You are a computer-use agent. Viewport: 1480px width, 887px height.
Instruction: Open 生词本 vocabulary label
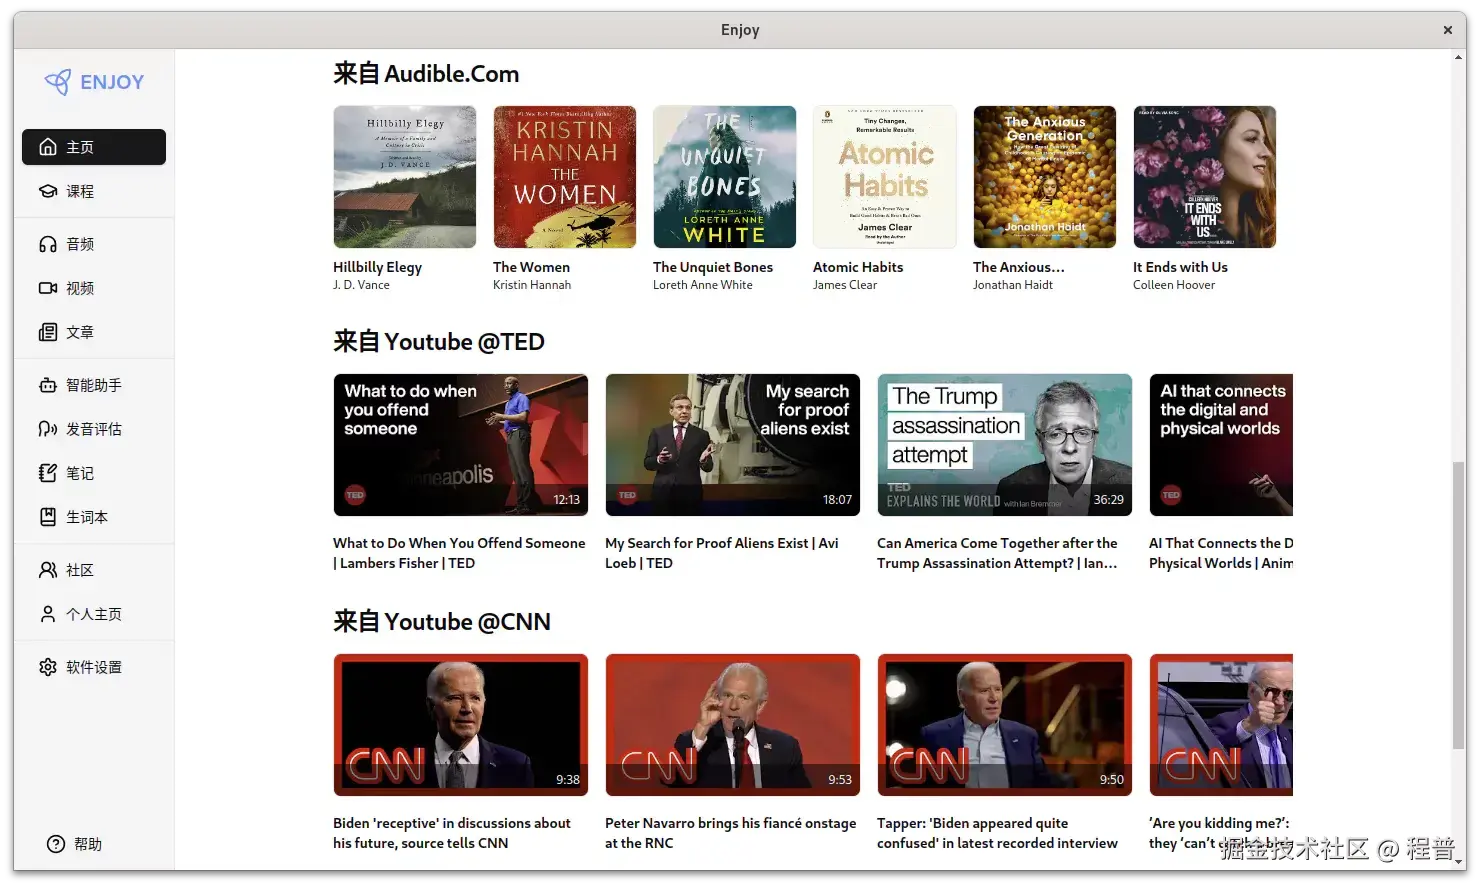tap(87, 517)
